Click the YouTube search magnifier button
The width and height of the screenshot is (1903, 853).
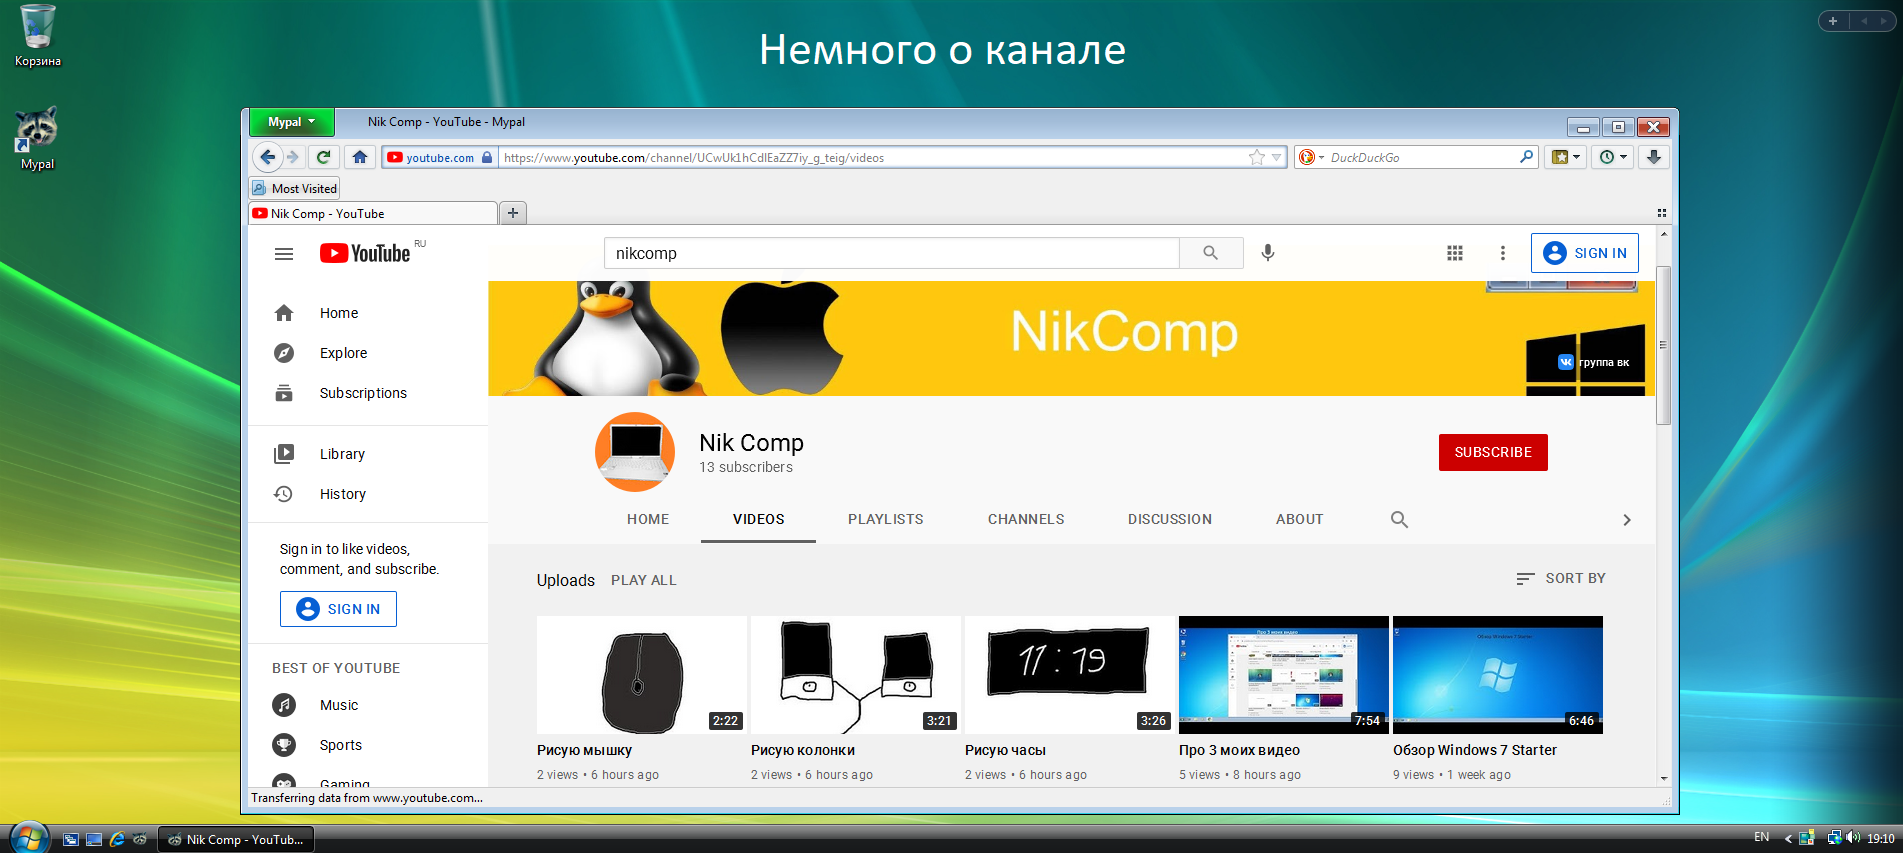click(x=1211, y=253)
